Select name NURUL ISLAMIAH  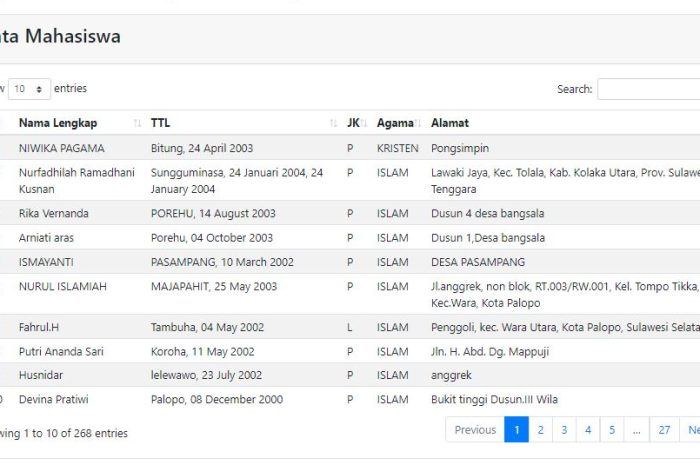click(x=63, y=286)
